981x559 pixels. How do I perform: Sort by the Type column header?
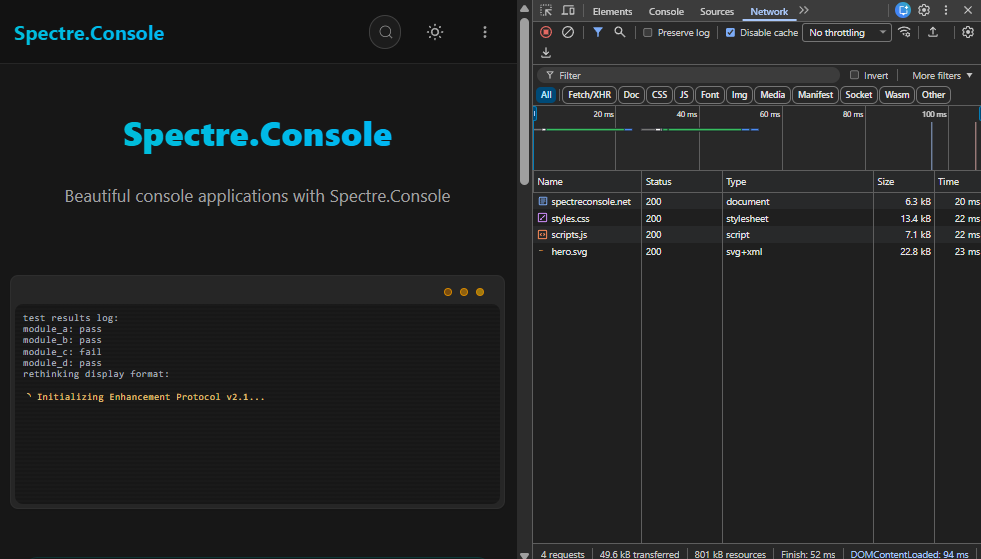pyautogui.click(x=798, y=182)
